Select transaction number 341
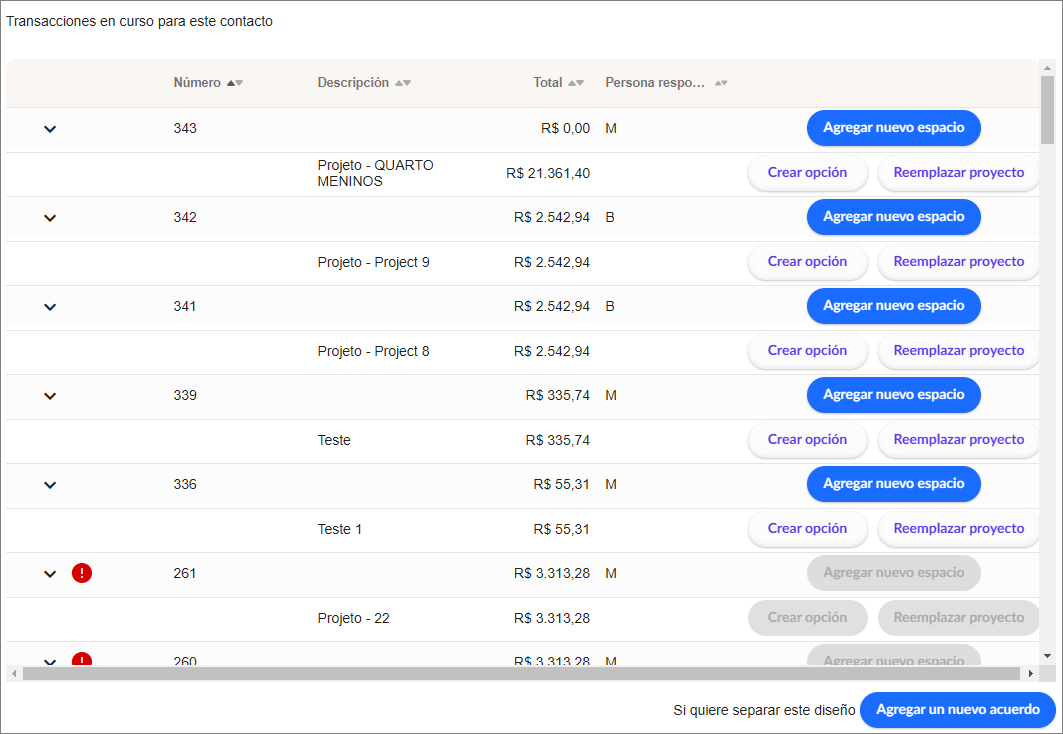The image size is (1063, 734). pos(185,306)
